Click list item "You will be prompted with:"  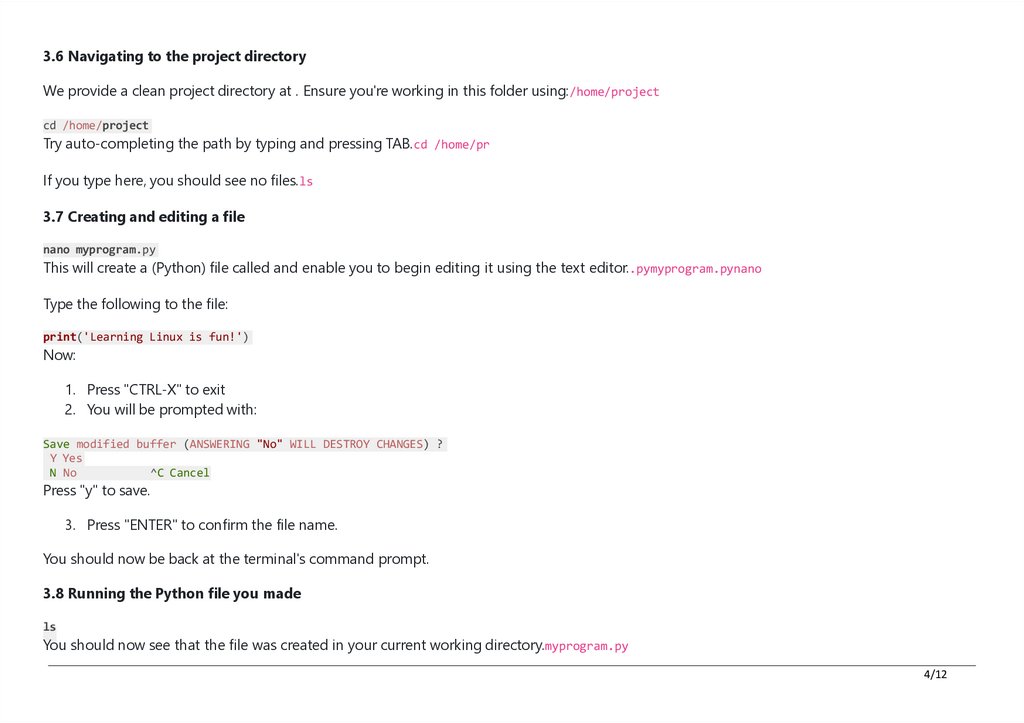(172, 410)
